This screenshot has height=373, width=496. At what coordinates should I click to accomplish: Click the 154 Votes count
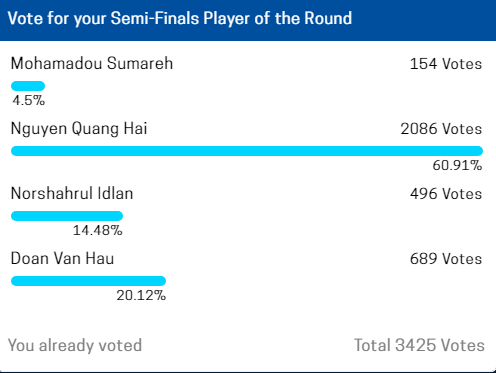(446, 64)
